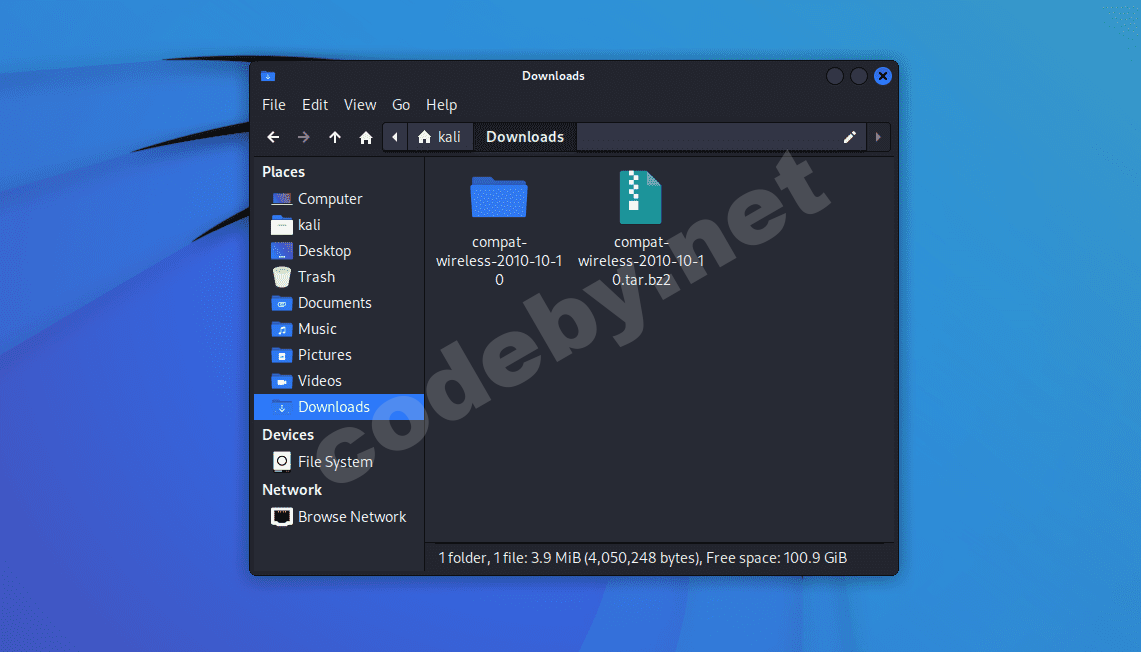The image size is (1141, 652).
Task: Click the Places section header
Action: [x=283, y=172]
